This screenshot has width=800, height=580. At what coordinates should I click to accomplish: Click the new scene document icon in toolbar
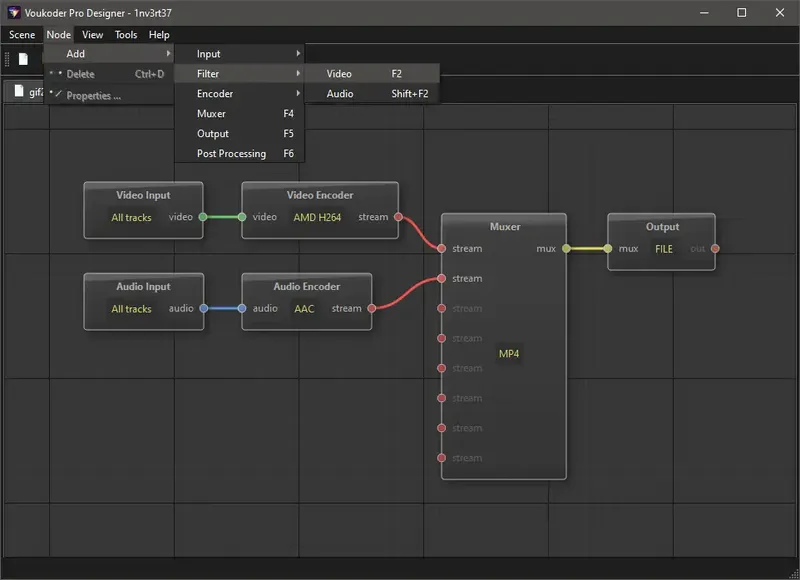[x=23, y=59]
